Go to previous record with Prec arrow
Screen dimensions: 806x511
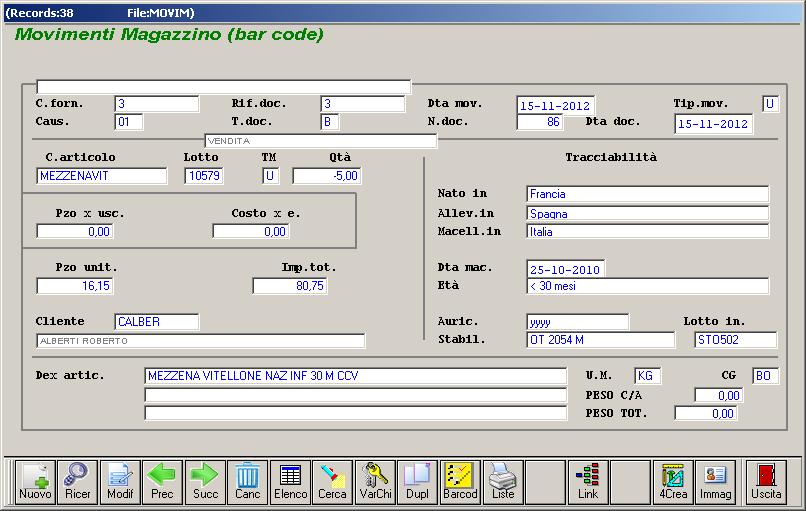[162, 481]
